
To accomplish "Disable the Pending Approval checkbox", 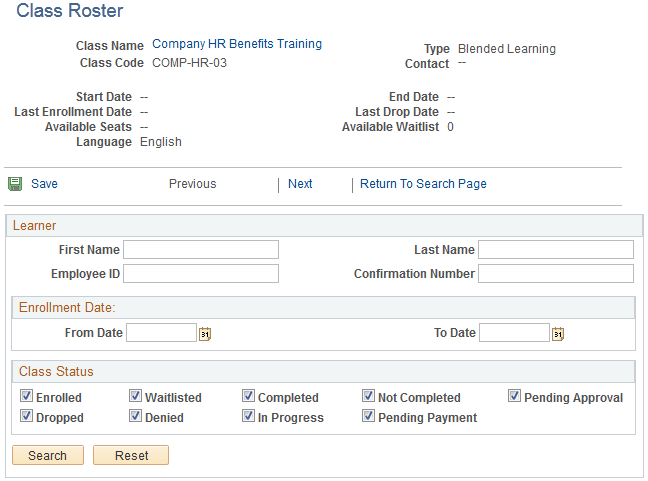I will 515,396.
